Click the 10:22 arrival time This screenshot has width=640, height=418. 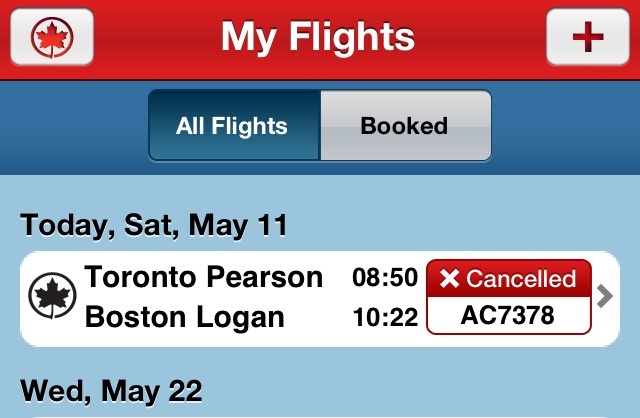(385, 317)
